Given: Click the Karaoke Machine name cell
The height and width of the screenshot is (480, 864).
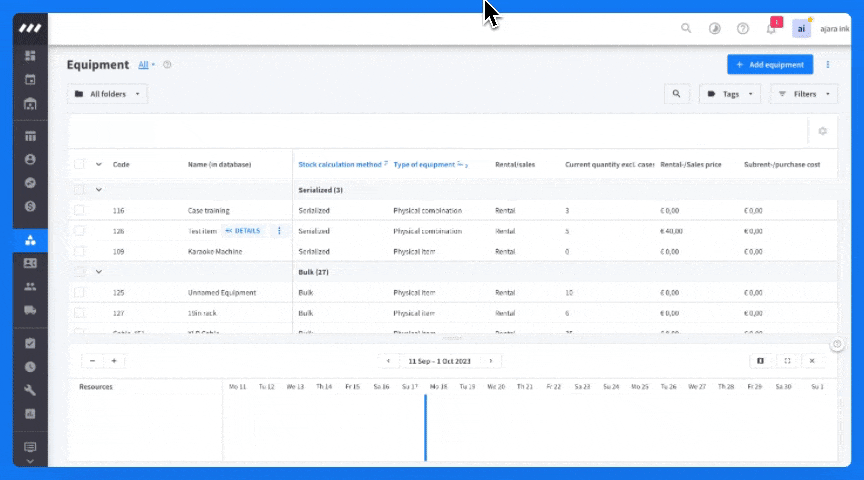Looking at the screenshot, I should tap(215, 251).
